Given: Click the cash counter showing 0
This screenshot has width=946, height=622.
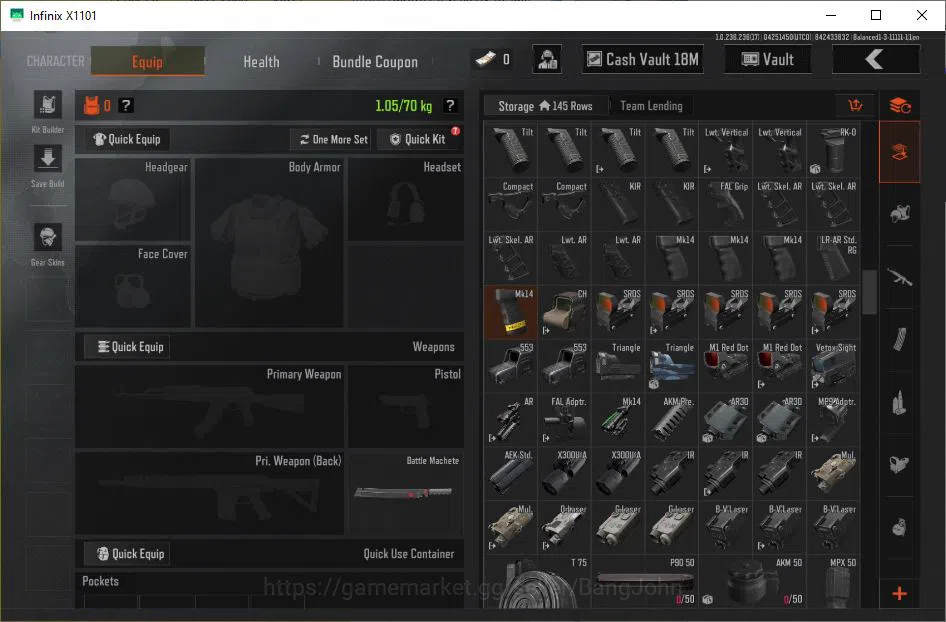Looking at the screenshot, I should [x=493, y=59].
